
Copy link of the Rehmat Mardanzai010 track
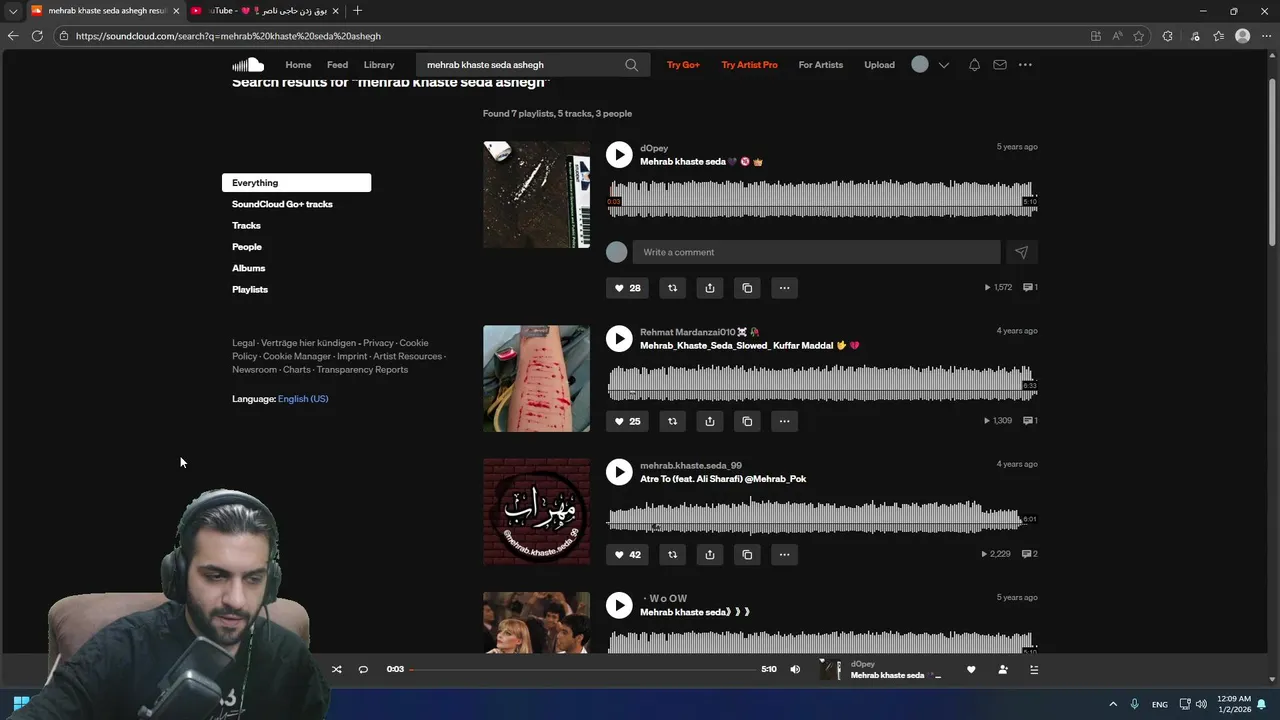tap(747, 421)
